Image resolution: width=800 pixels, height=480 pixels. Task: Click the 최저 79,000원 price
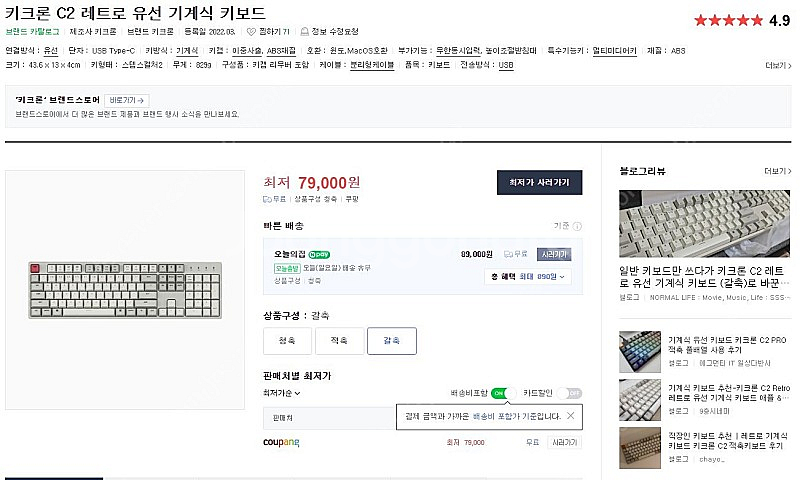(x=312, y=182)
